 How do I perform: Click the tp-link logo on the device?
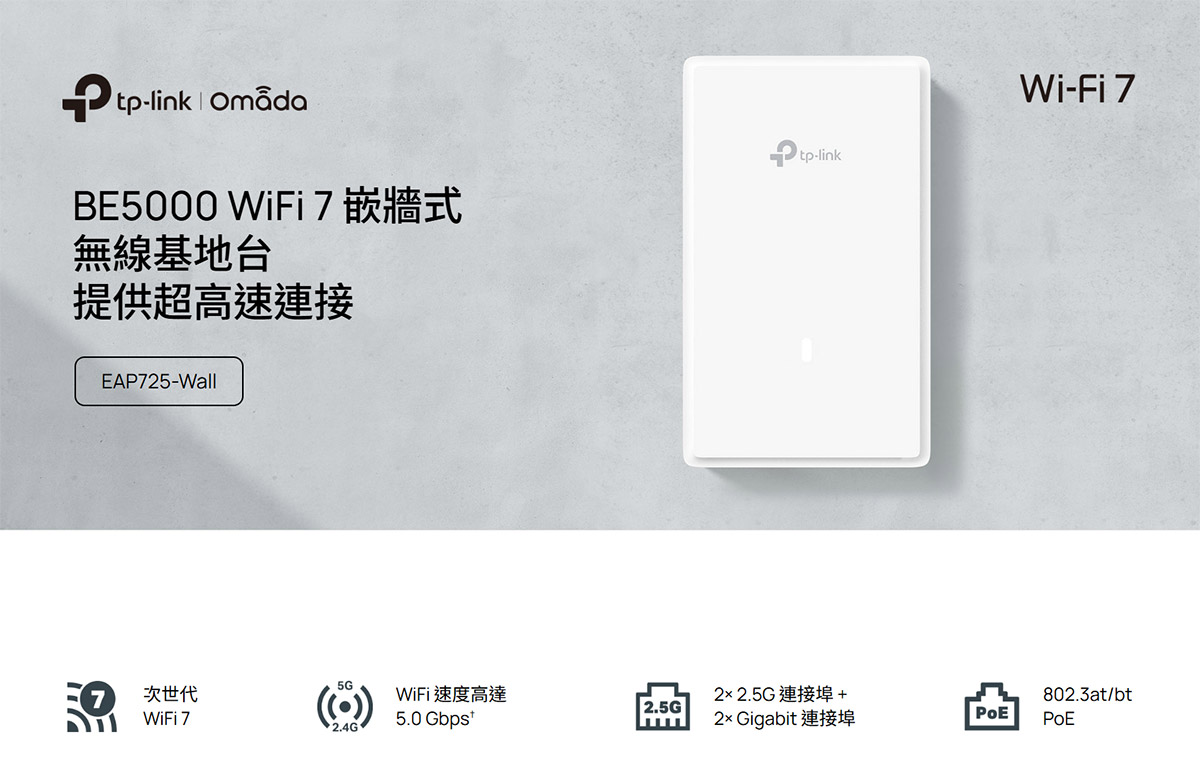[x=806, y=153]
